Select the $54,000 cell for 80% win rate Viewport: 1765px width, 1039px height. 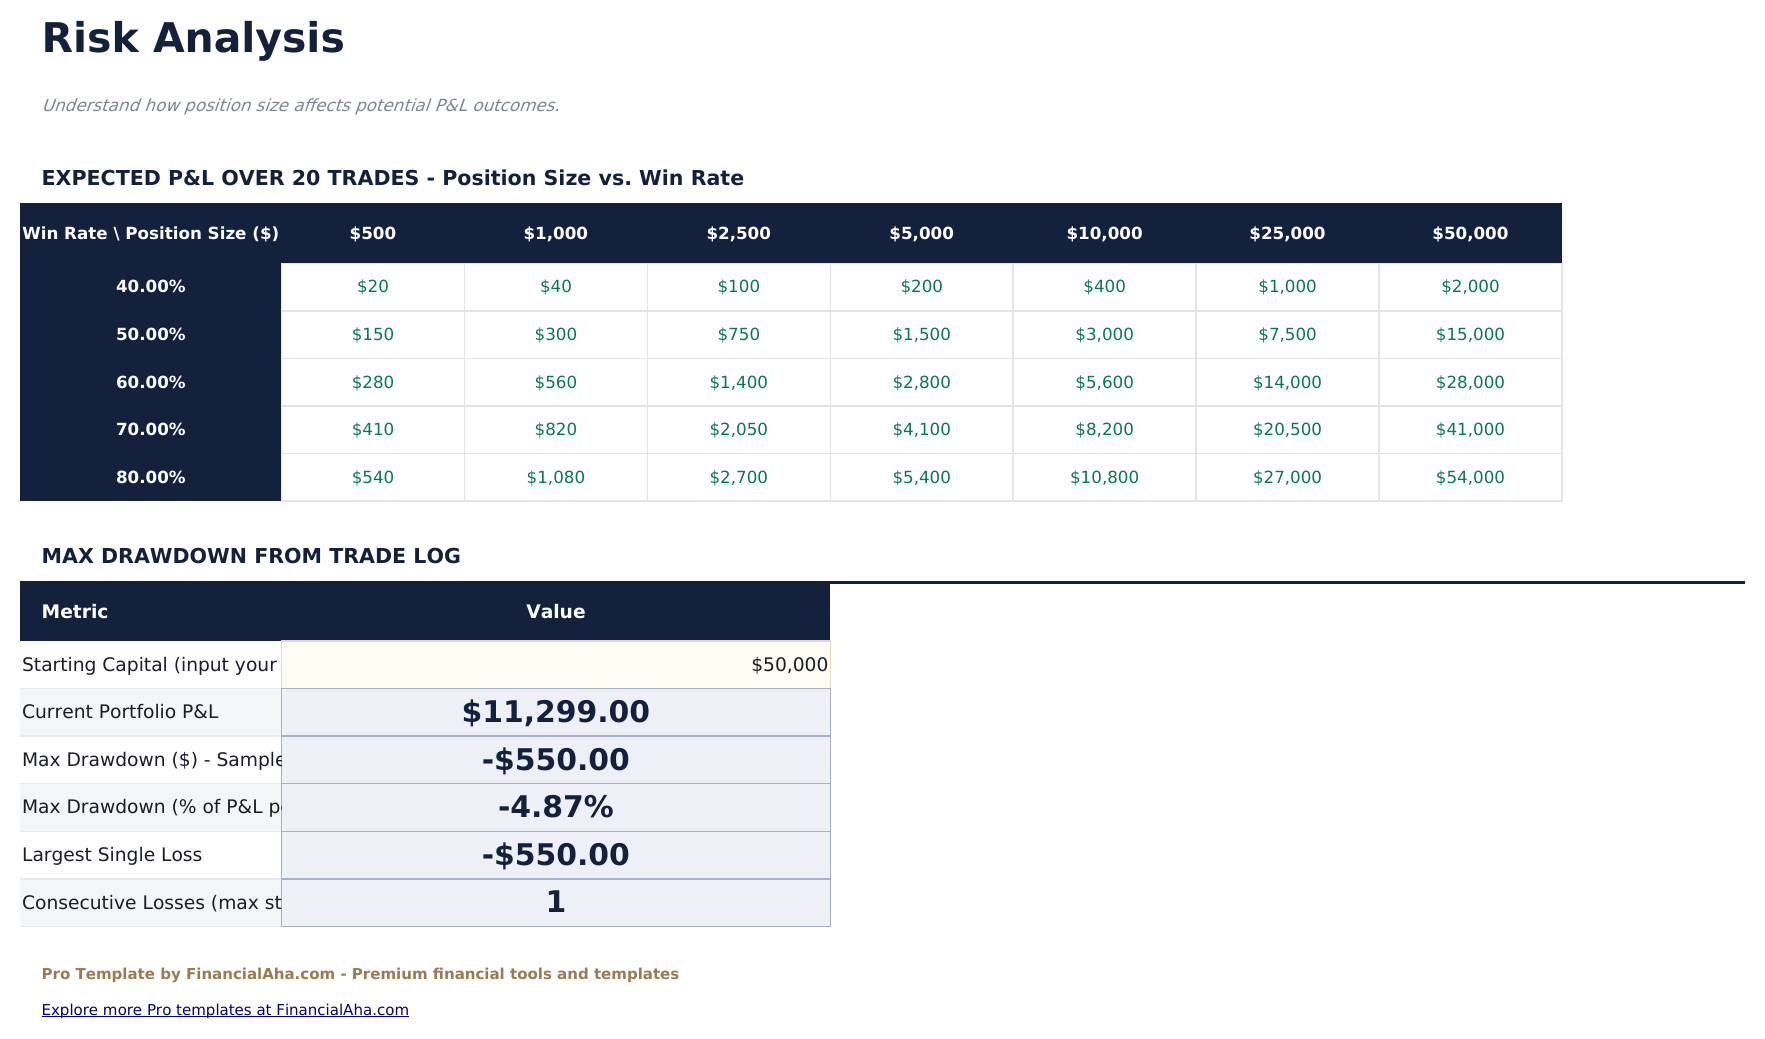point(1470,477)
